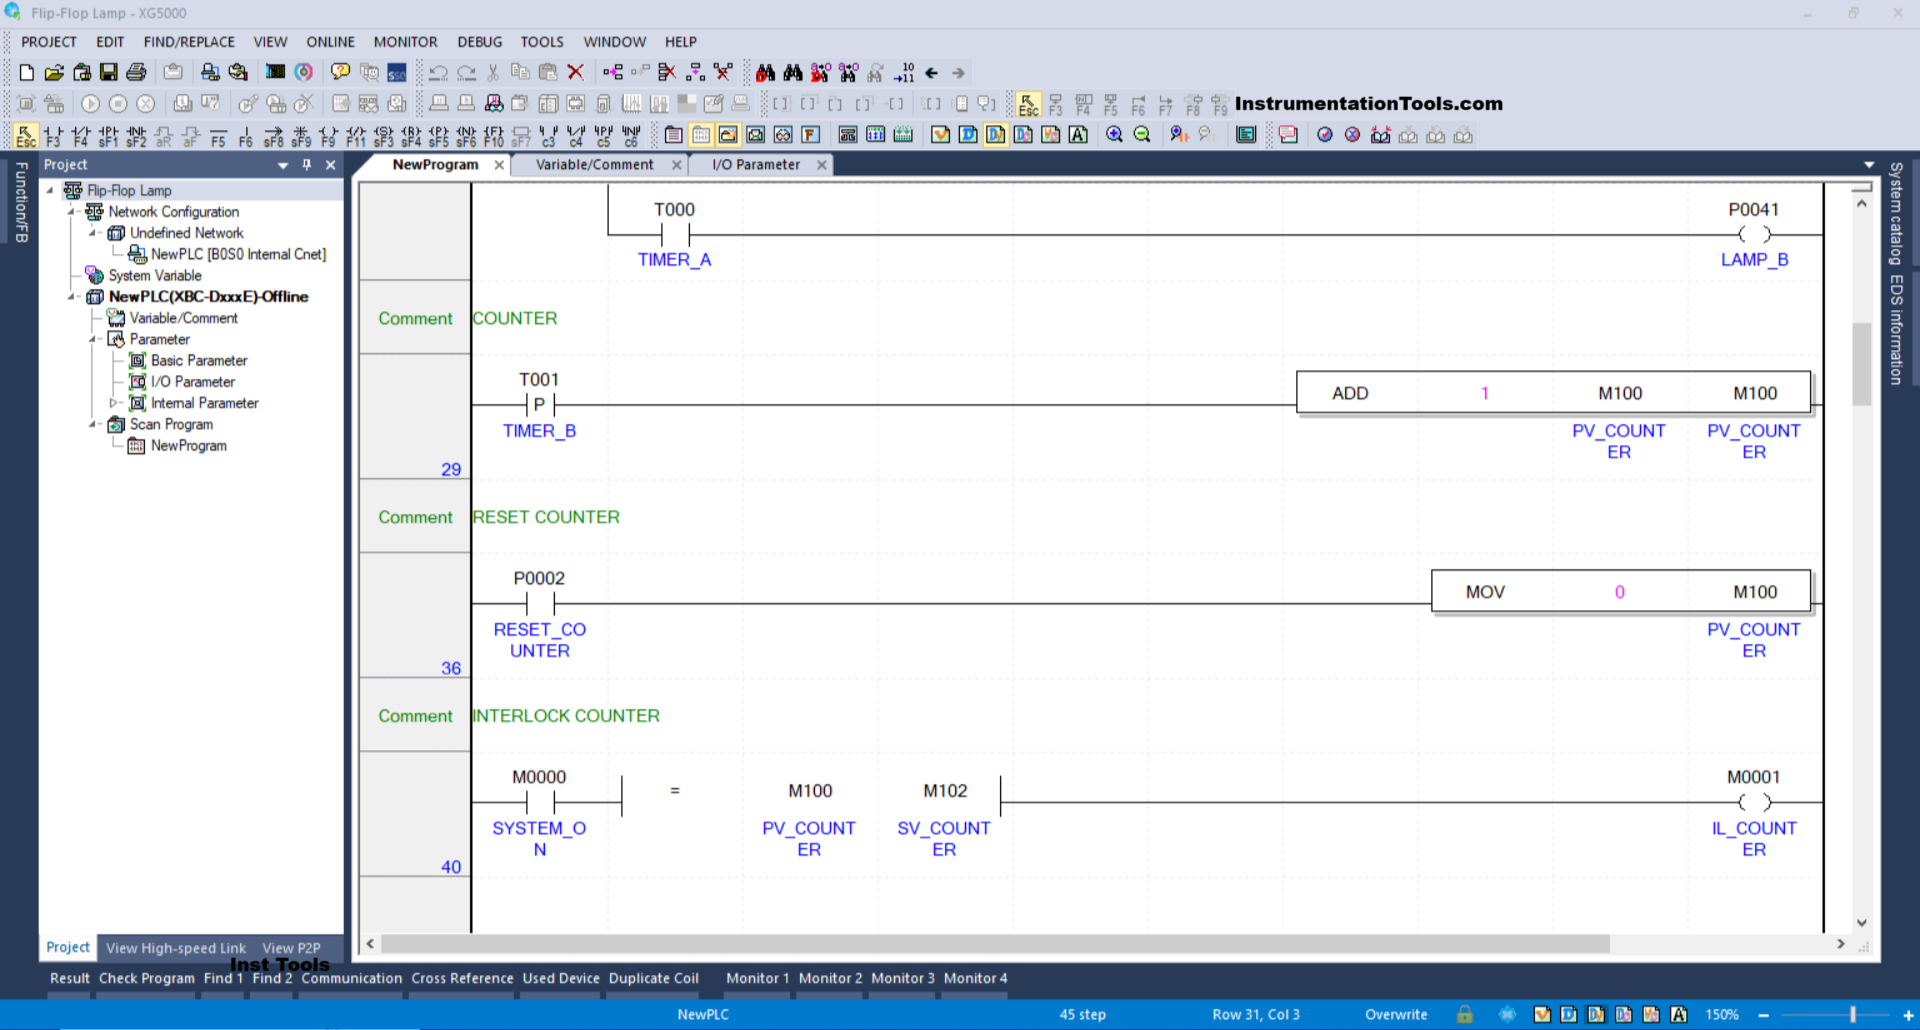Click the Save project icon
1920x1030 pixels.
[109, 72]
